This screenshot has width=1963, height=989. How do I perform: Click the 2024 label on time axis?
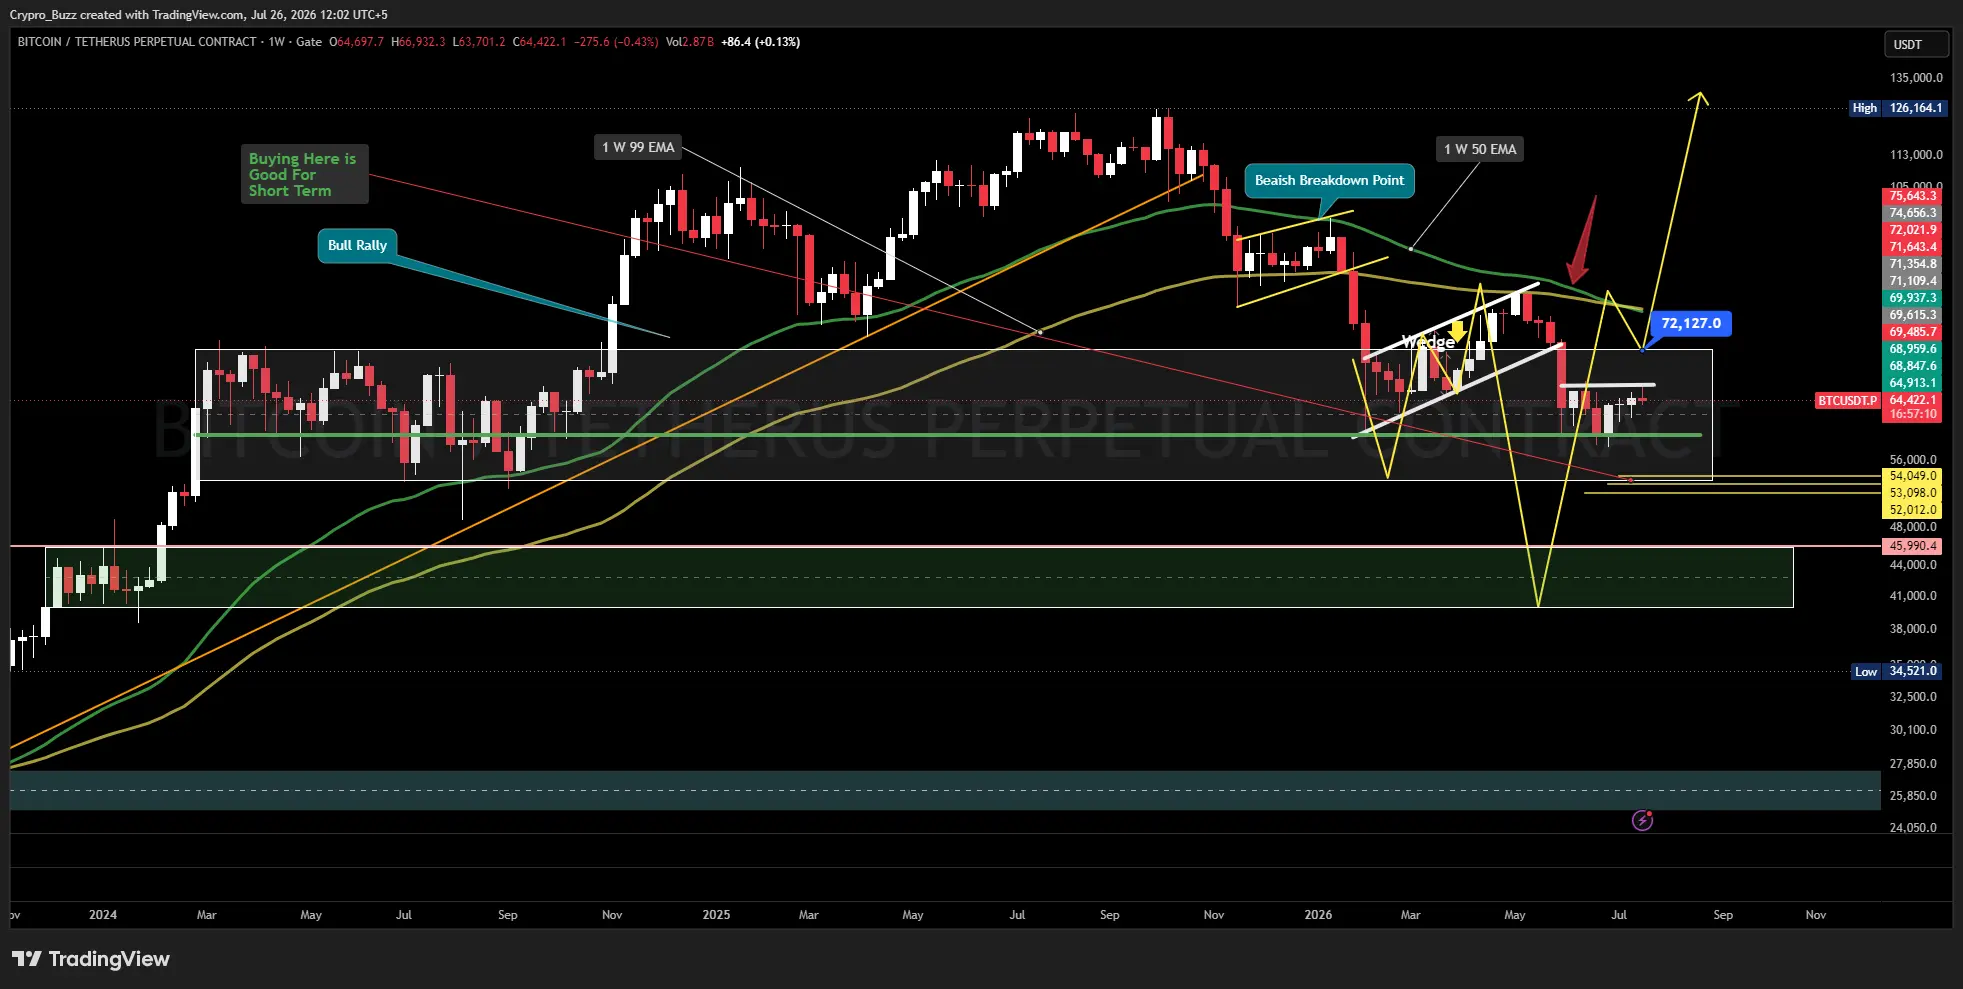tap(103, 915)
